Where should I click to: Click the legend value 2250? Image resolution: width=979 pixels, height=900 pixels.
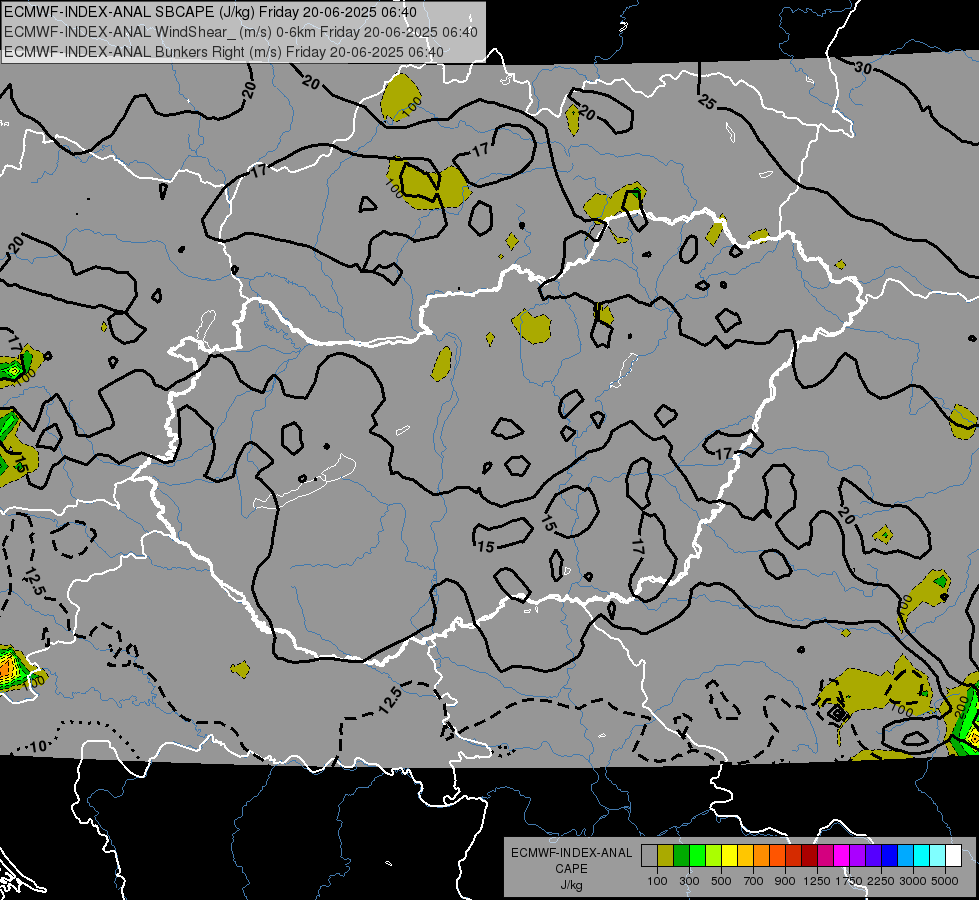pos(881,881)
